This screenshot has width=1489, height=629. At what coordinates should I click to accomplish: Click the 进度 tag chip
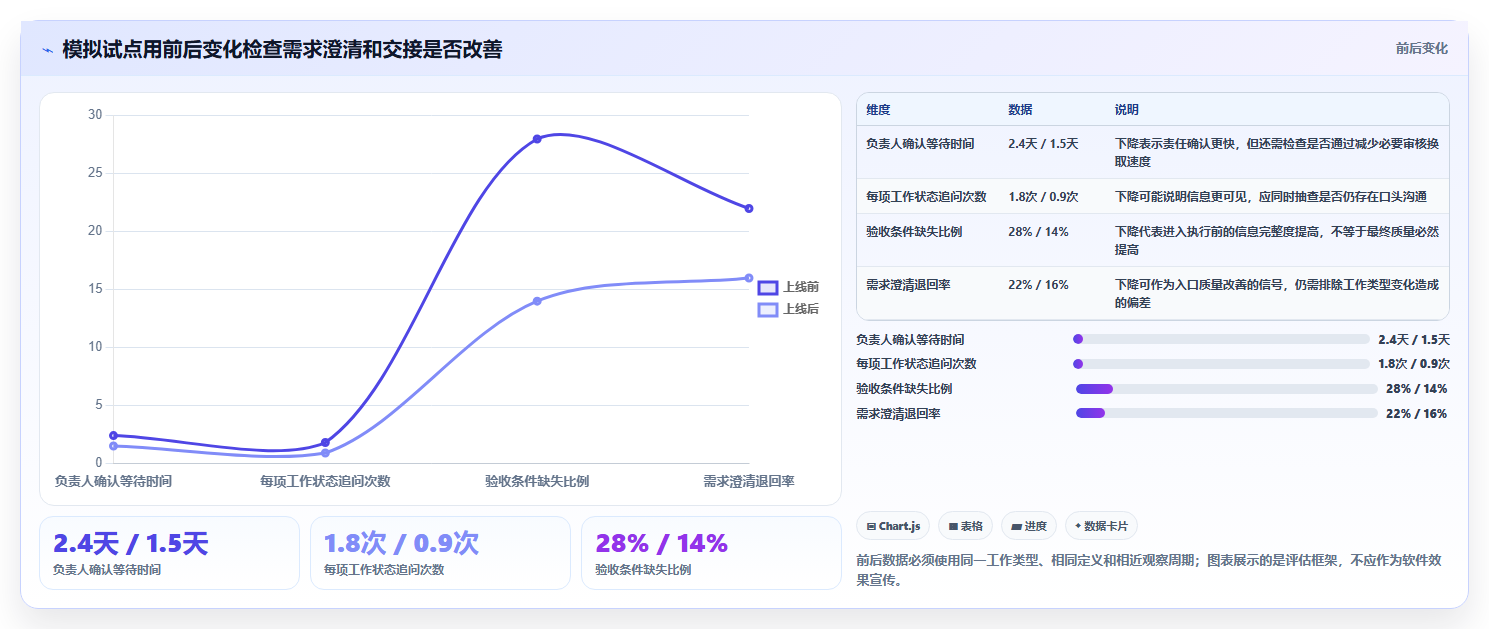click(1029, 526)
